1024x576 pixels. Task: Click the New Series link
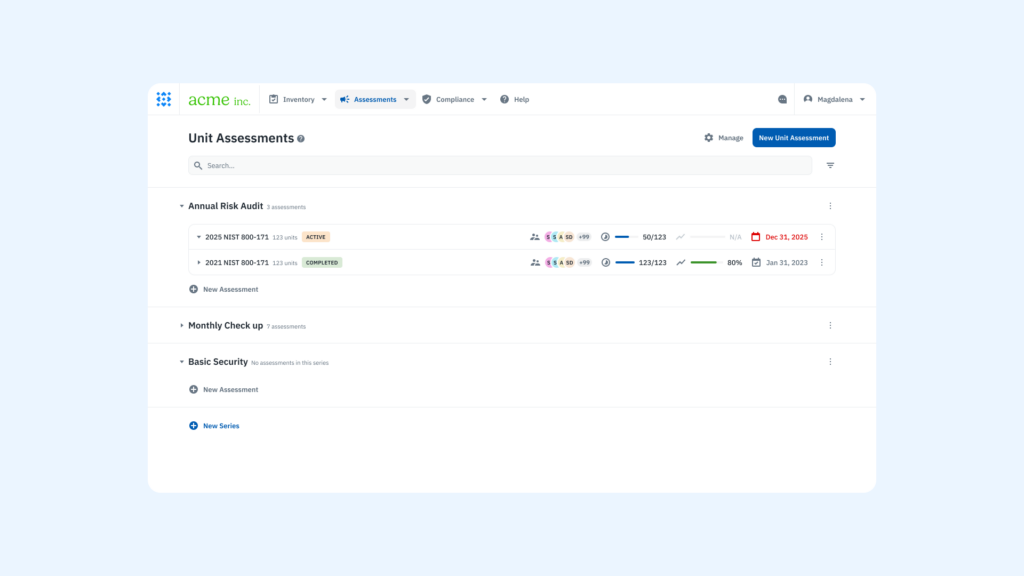[x=214, y=426]
